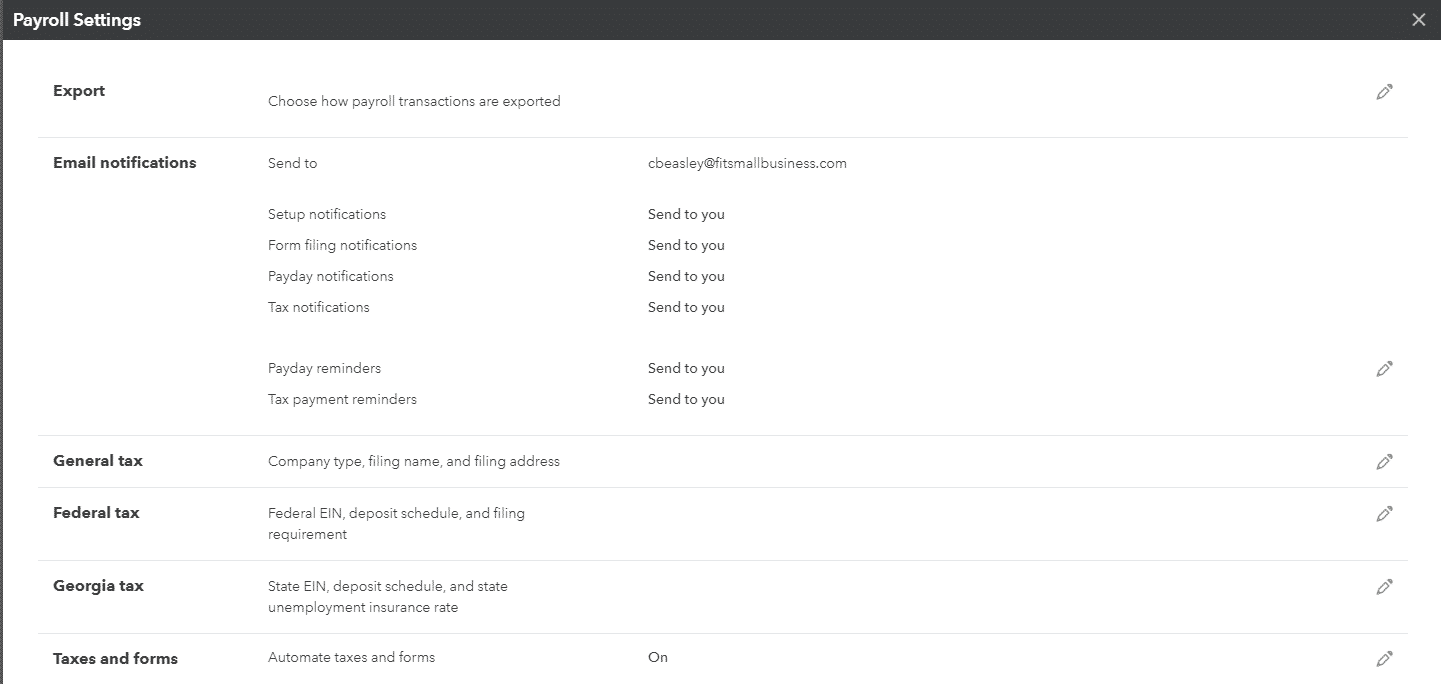The image size is (1441, 684).
Task: Click 'Company type, filing name, and filing address'
Action: coord(414,461)
